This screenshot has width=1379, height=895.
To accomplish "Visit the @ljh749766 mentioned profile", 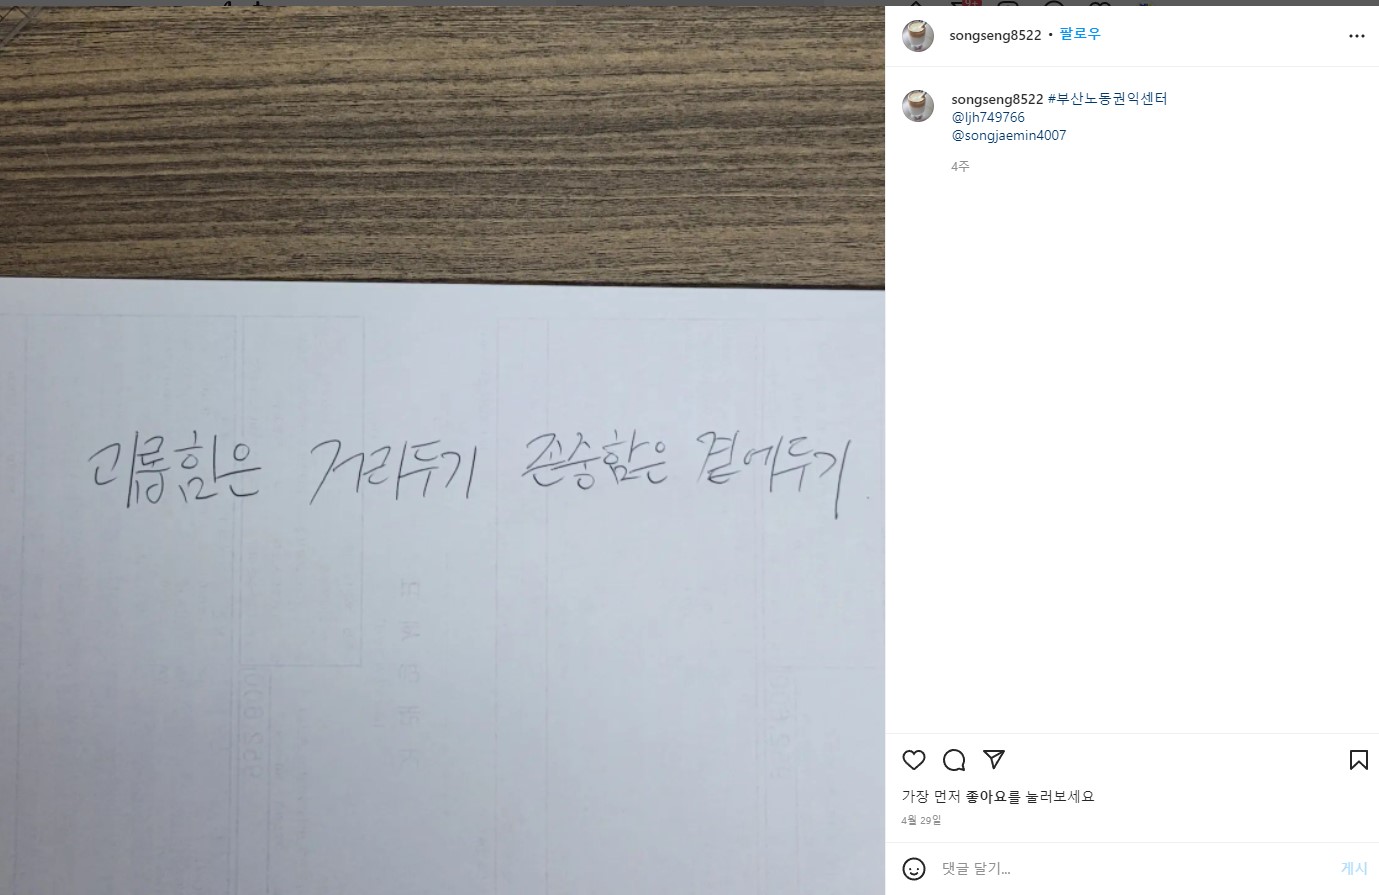I will click(x=988, y=117).
